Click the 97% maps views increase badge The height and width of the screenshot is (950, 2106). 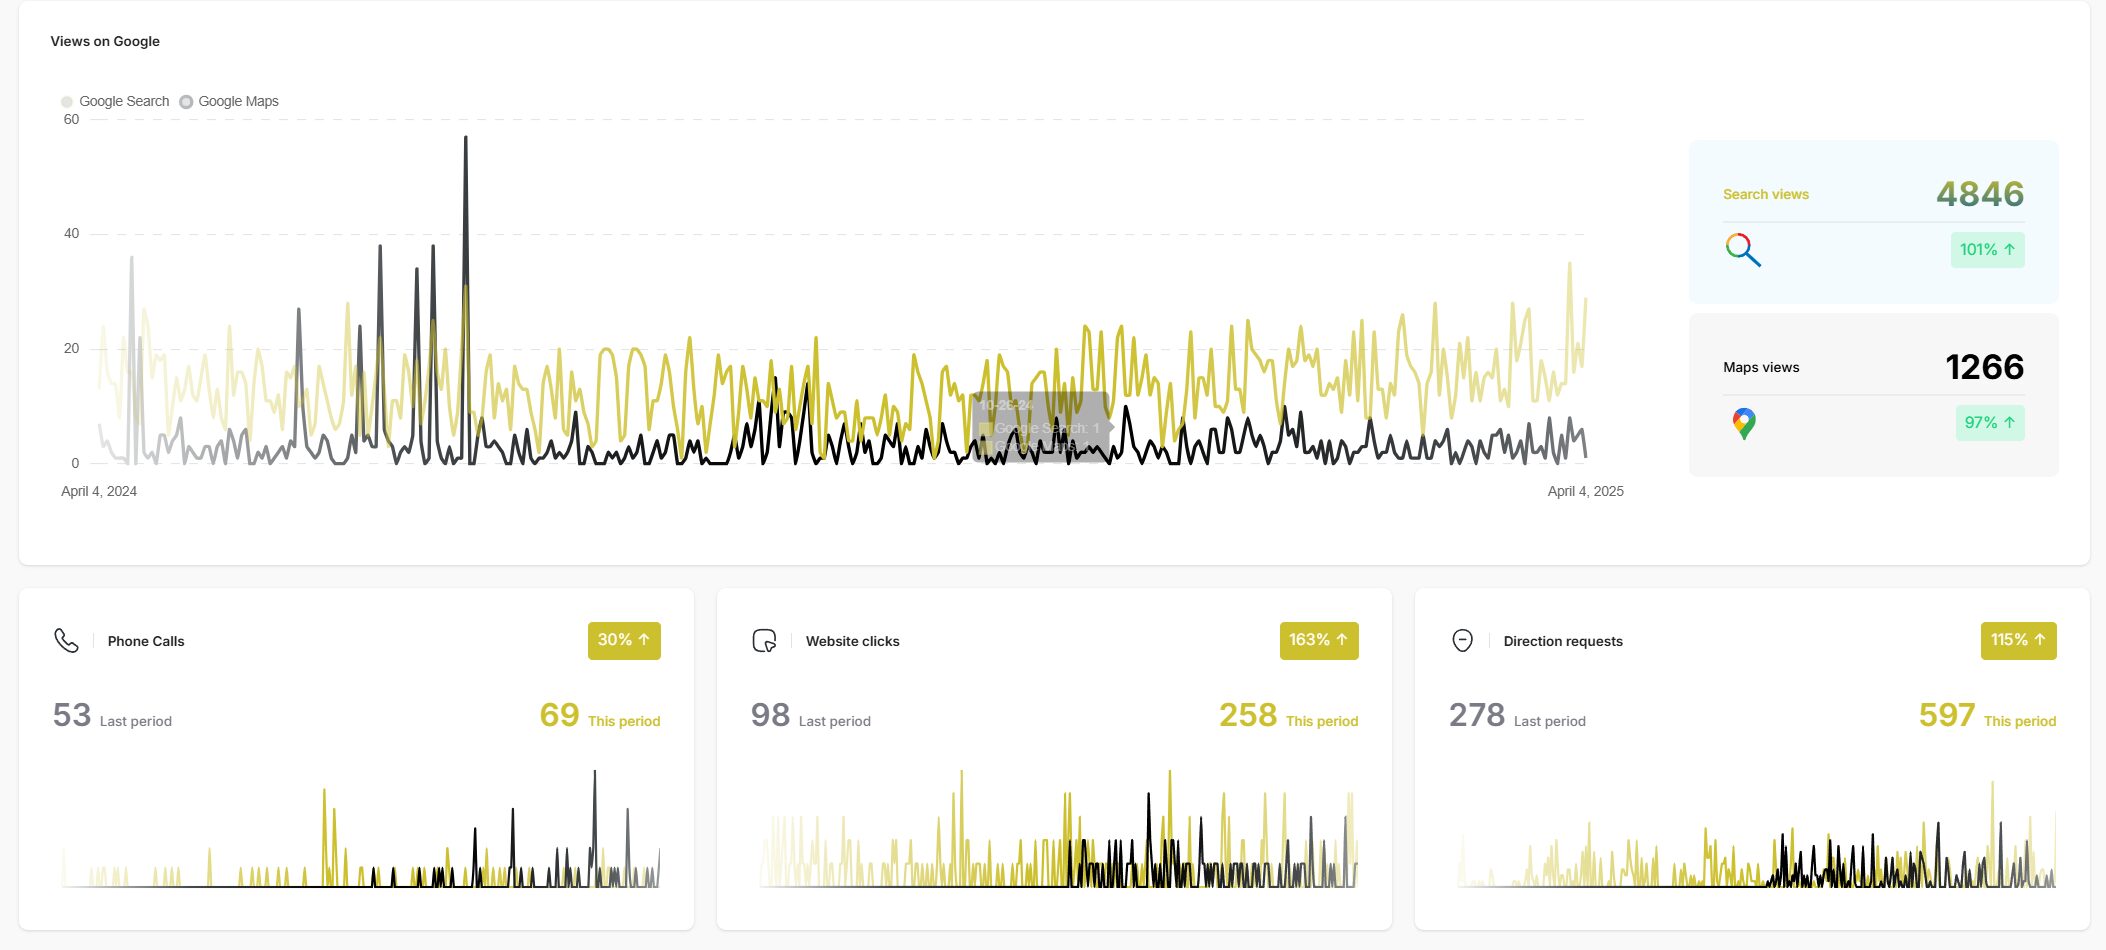tap(1989, 423)
